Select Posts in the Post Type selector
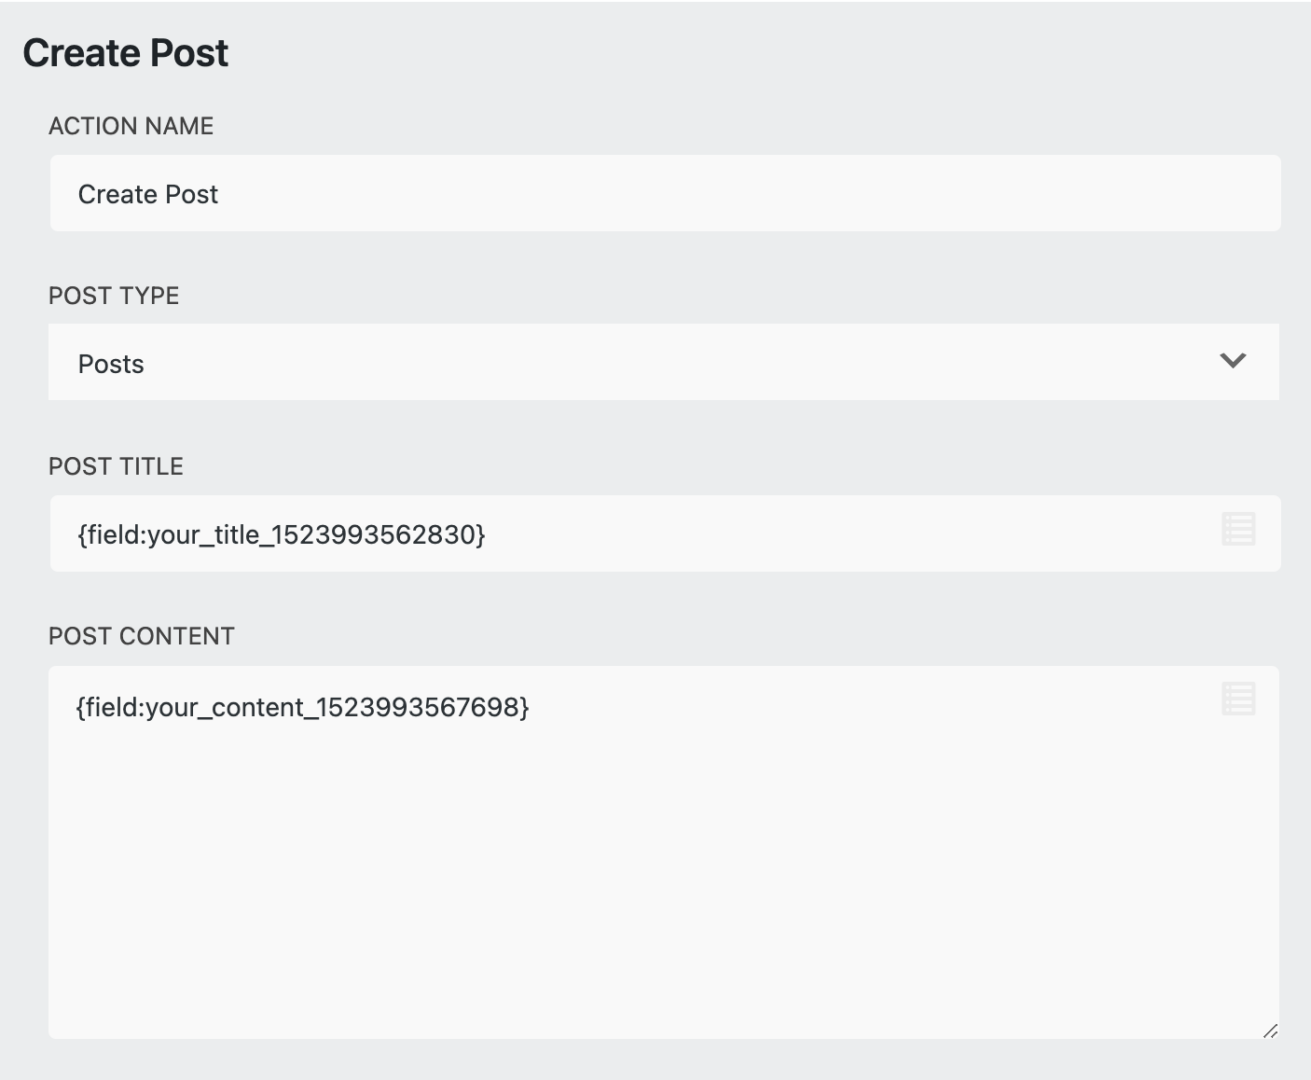The image size is (1311, 1080). [108, 364]
